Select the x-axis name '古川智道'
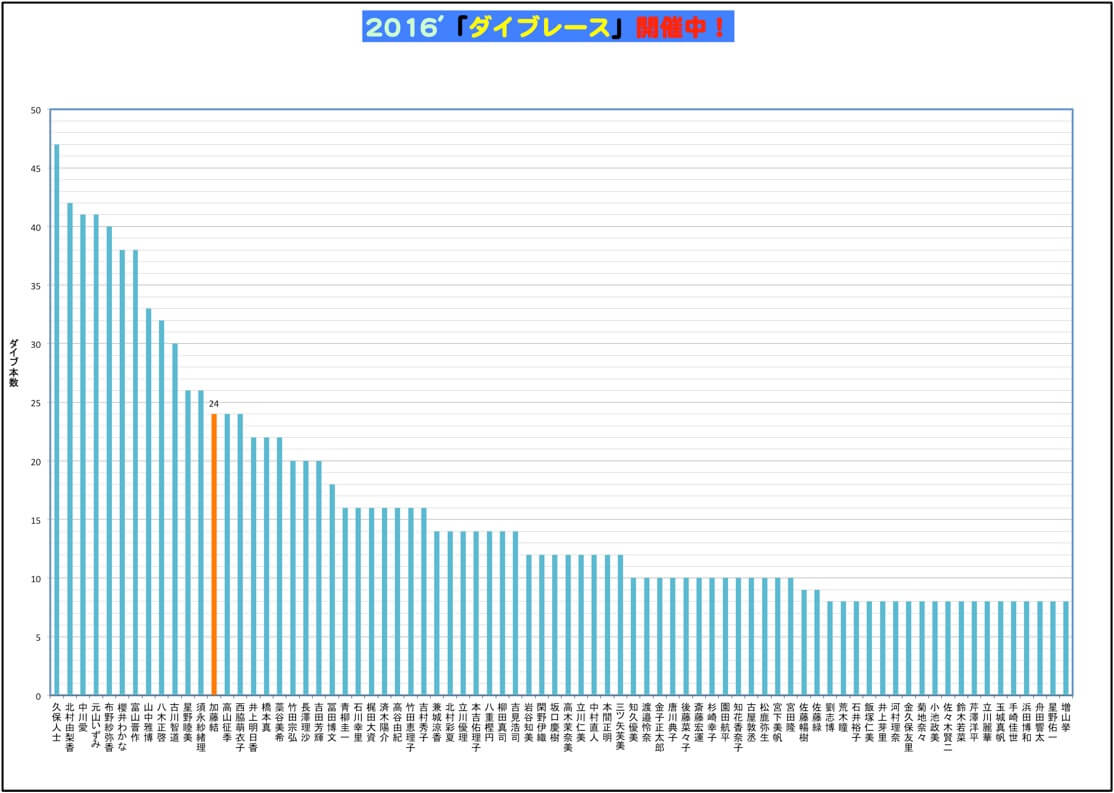 click(x=175, y=721)
